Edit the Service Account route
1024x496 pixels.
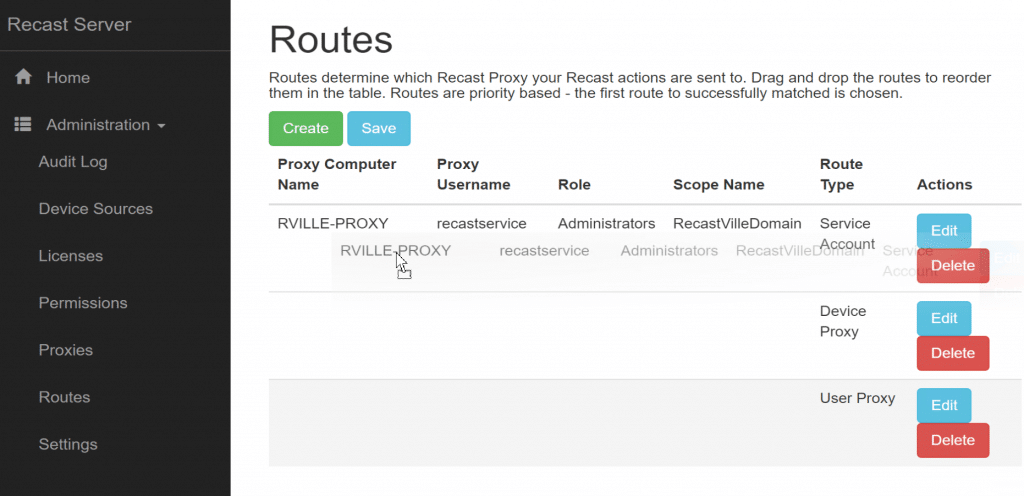click(x=944, y=231)
